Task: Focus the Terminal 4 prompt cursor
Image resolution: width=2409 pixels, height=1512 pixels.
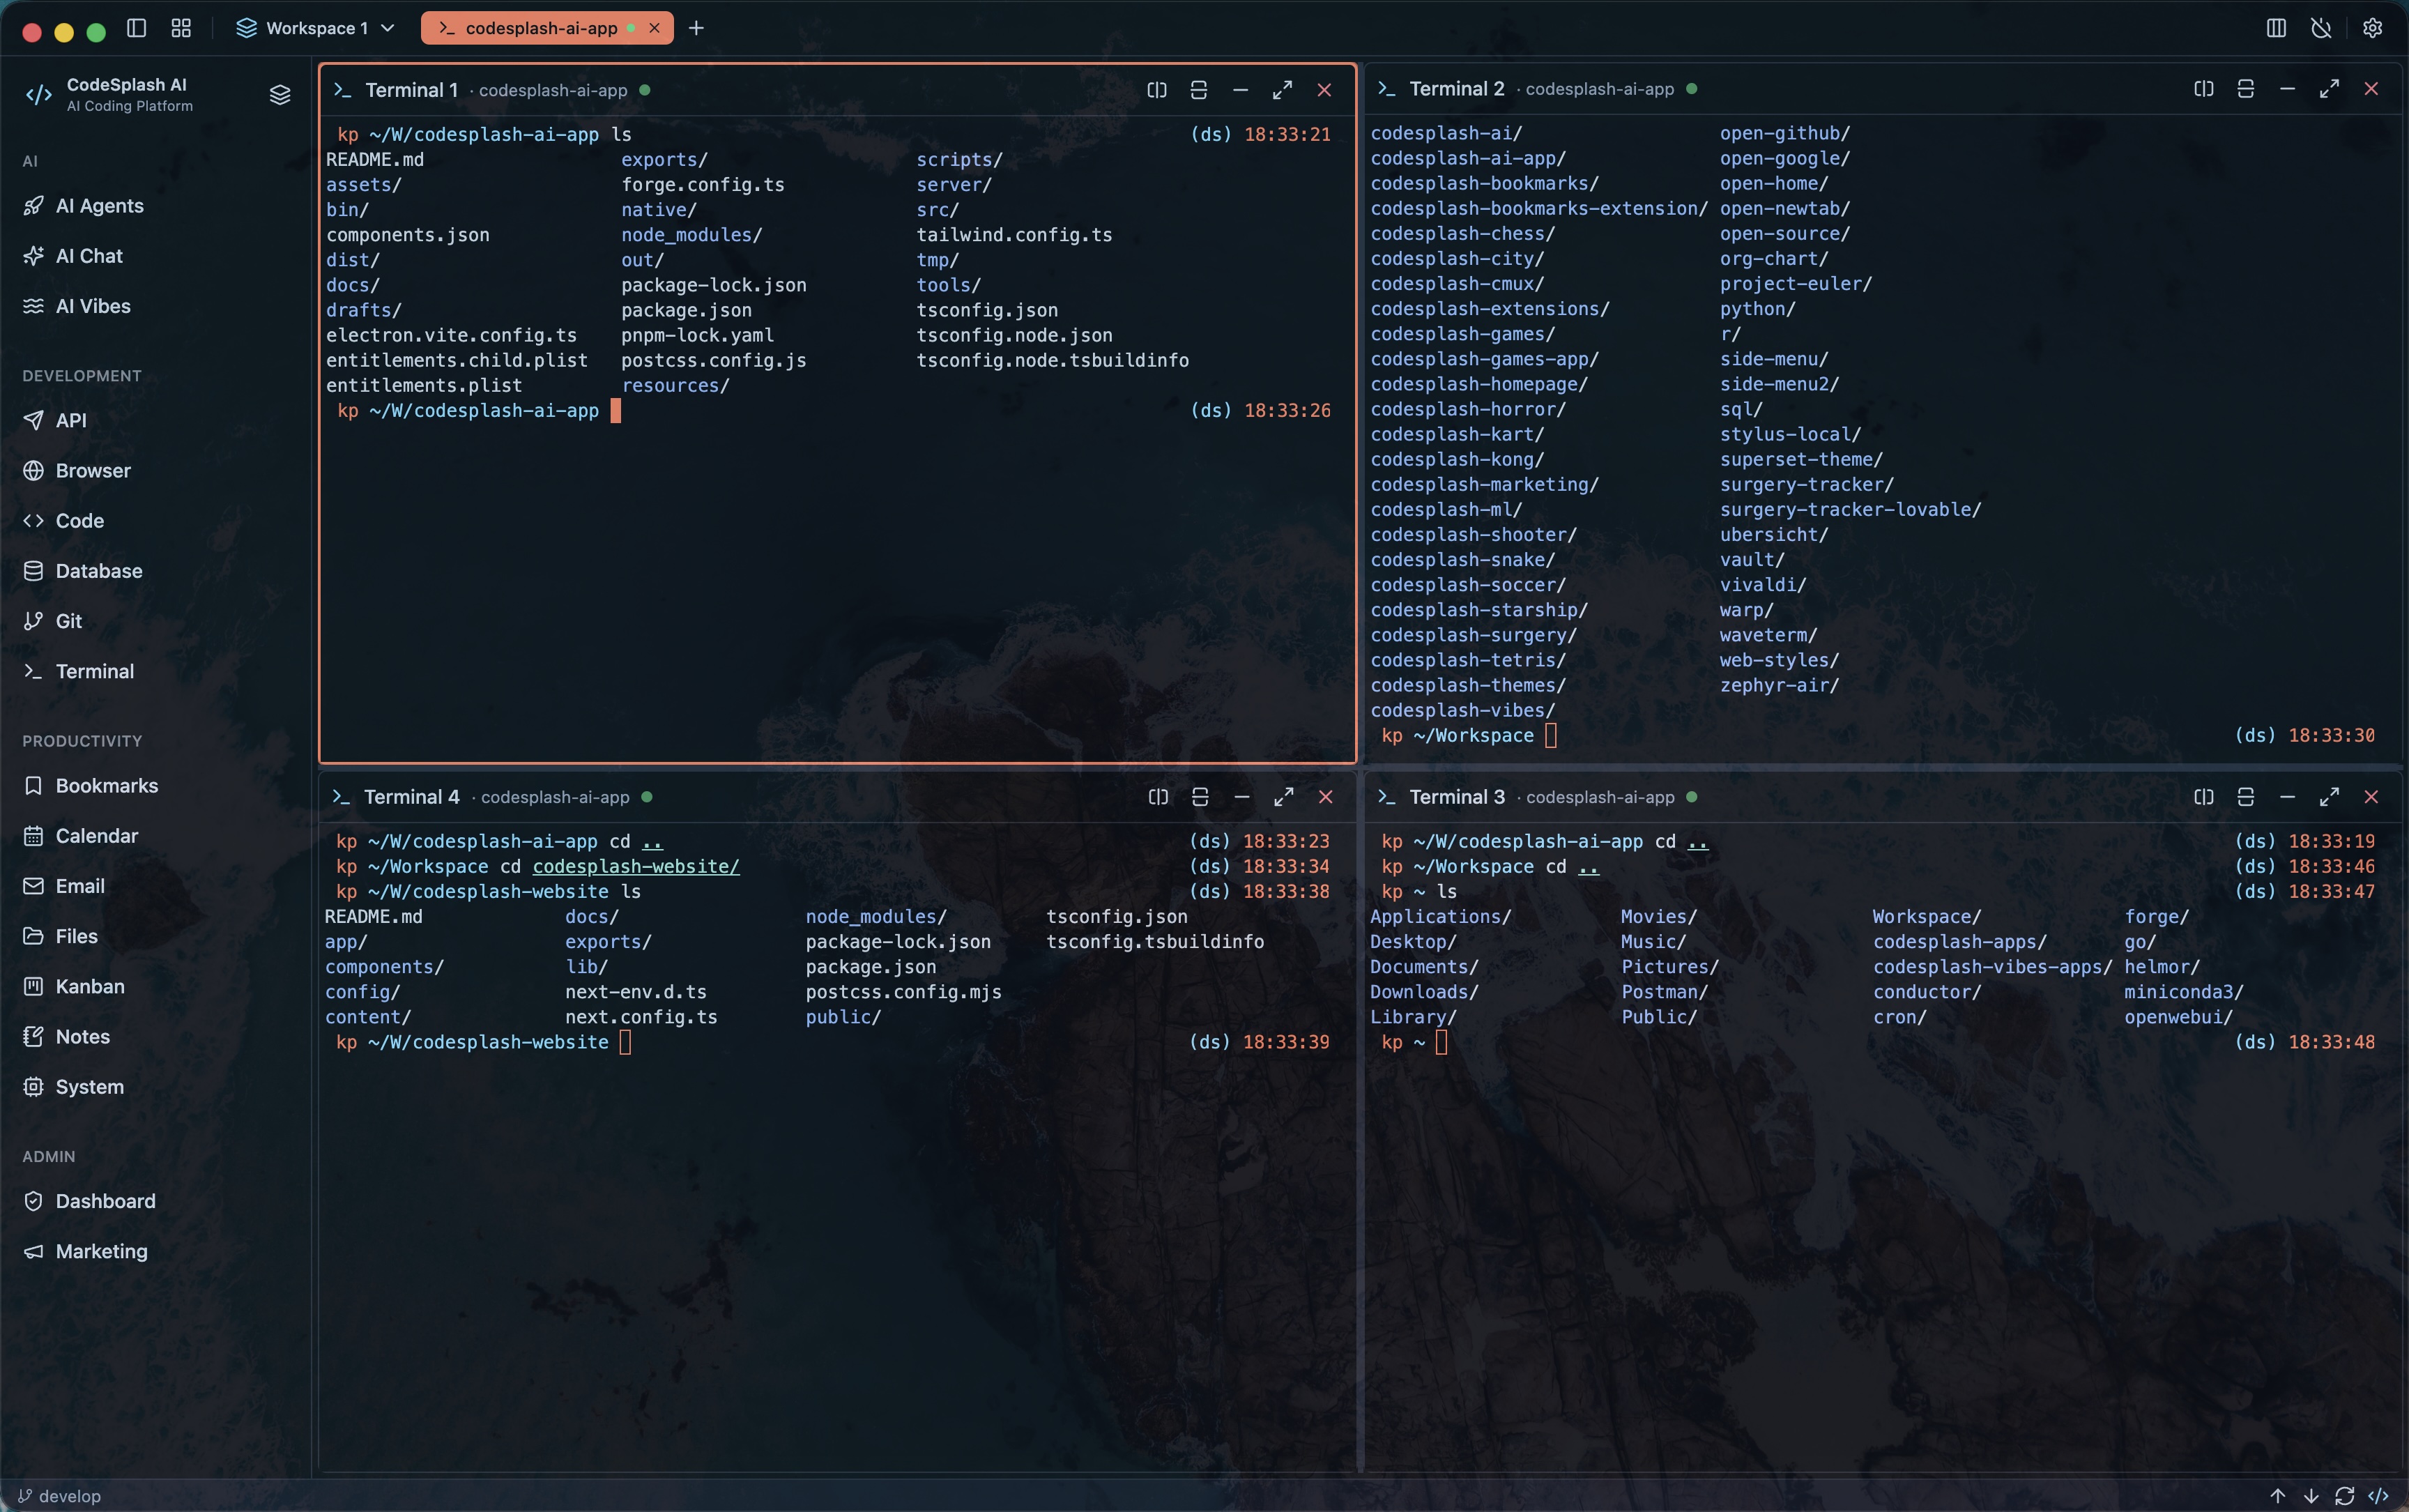Action: [625, 1042]
